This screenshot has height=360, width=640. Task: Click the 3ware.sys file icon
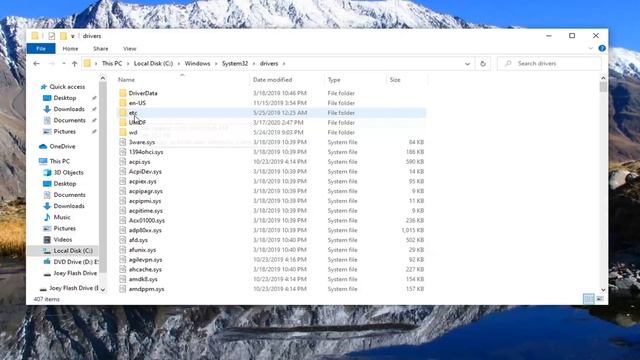(122, 142)
